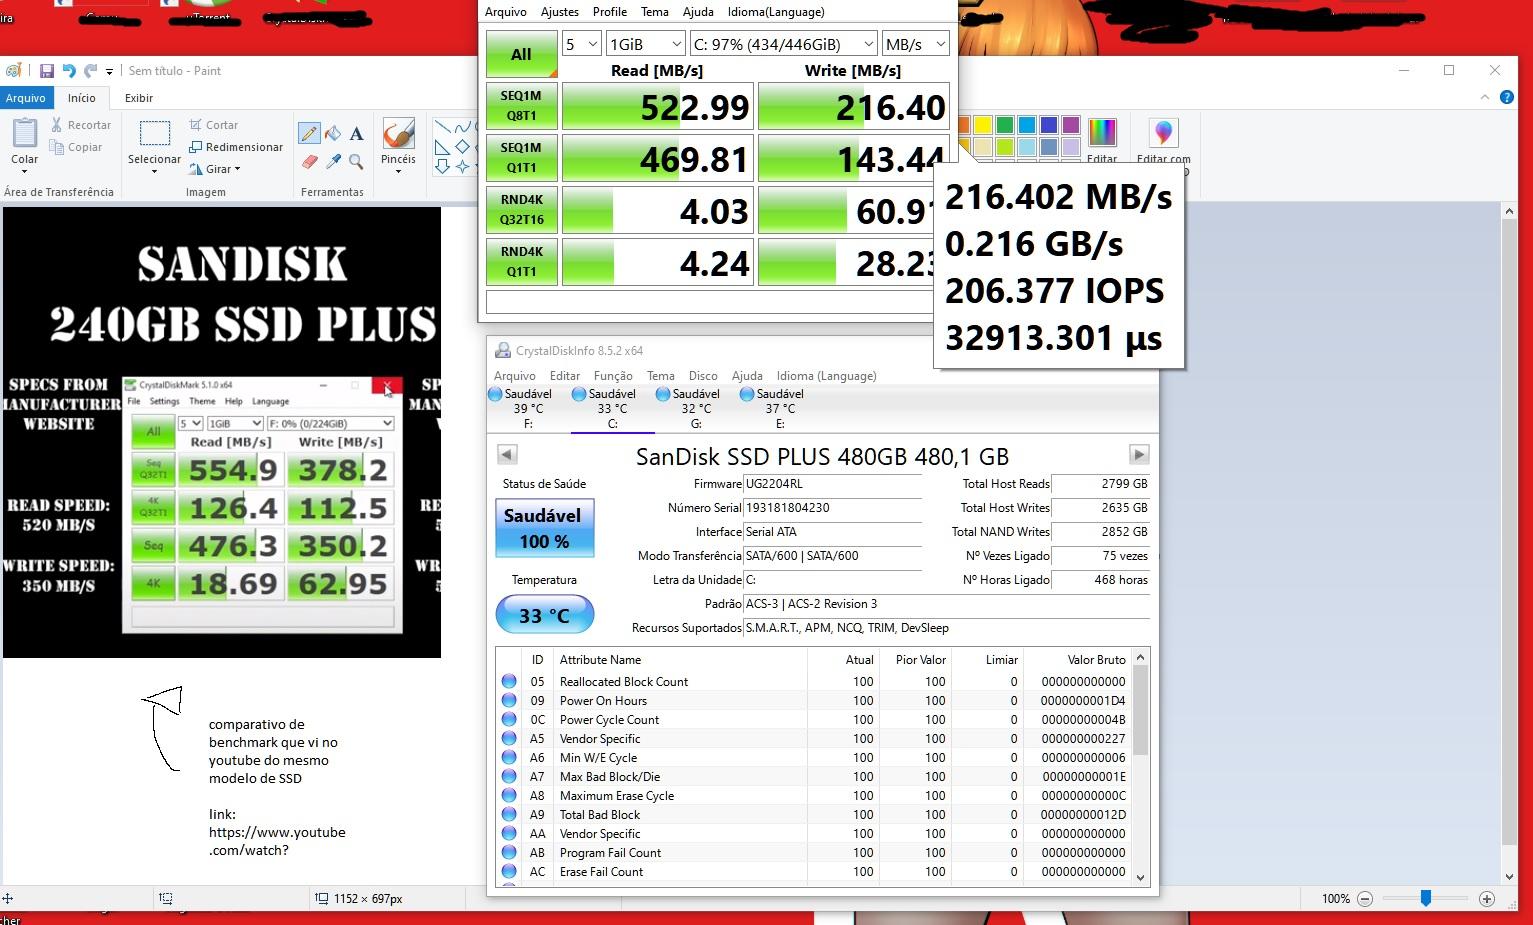Image resolution: width=1533 pixels, height=925 pixels.
Task: Select the G: drive tab showing 32 °C
Action: click(x=696, y=408)
